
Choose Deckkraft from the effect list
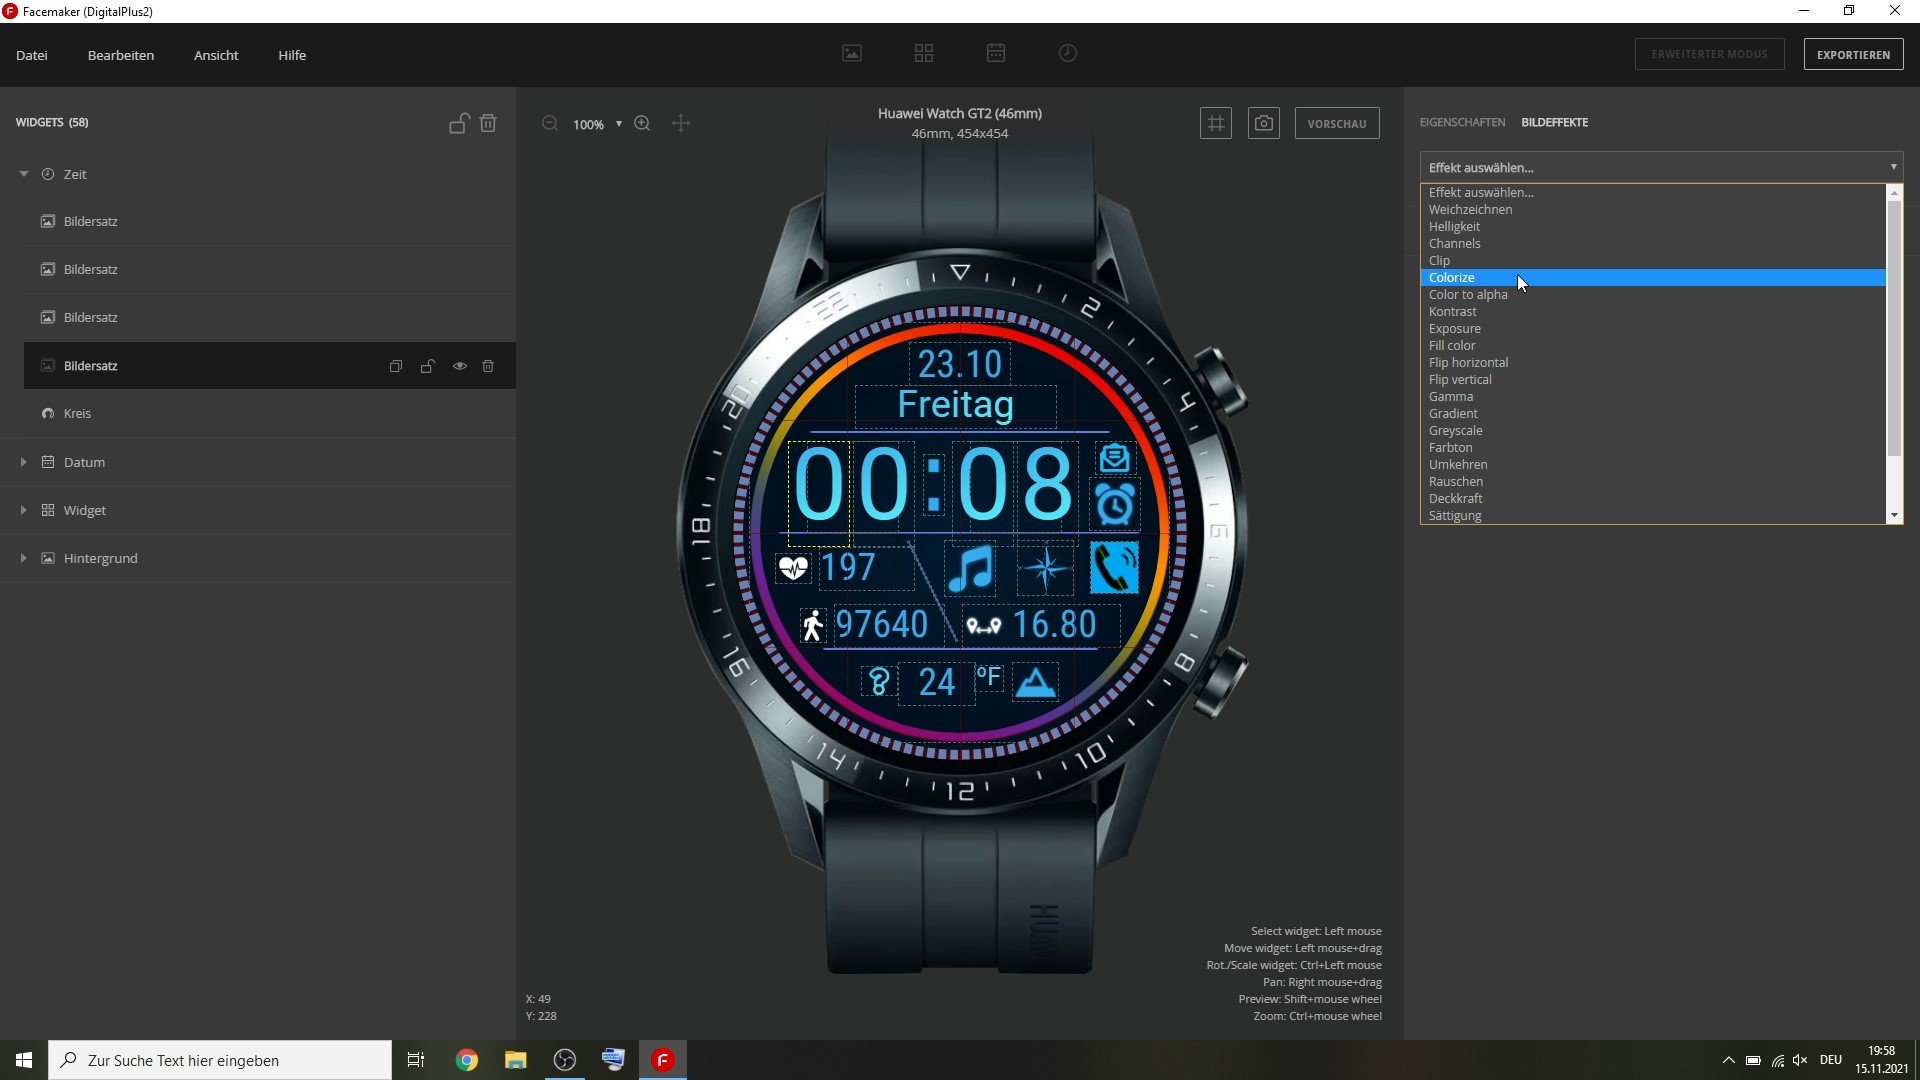1653,498
